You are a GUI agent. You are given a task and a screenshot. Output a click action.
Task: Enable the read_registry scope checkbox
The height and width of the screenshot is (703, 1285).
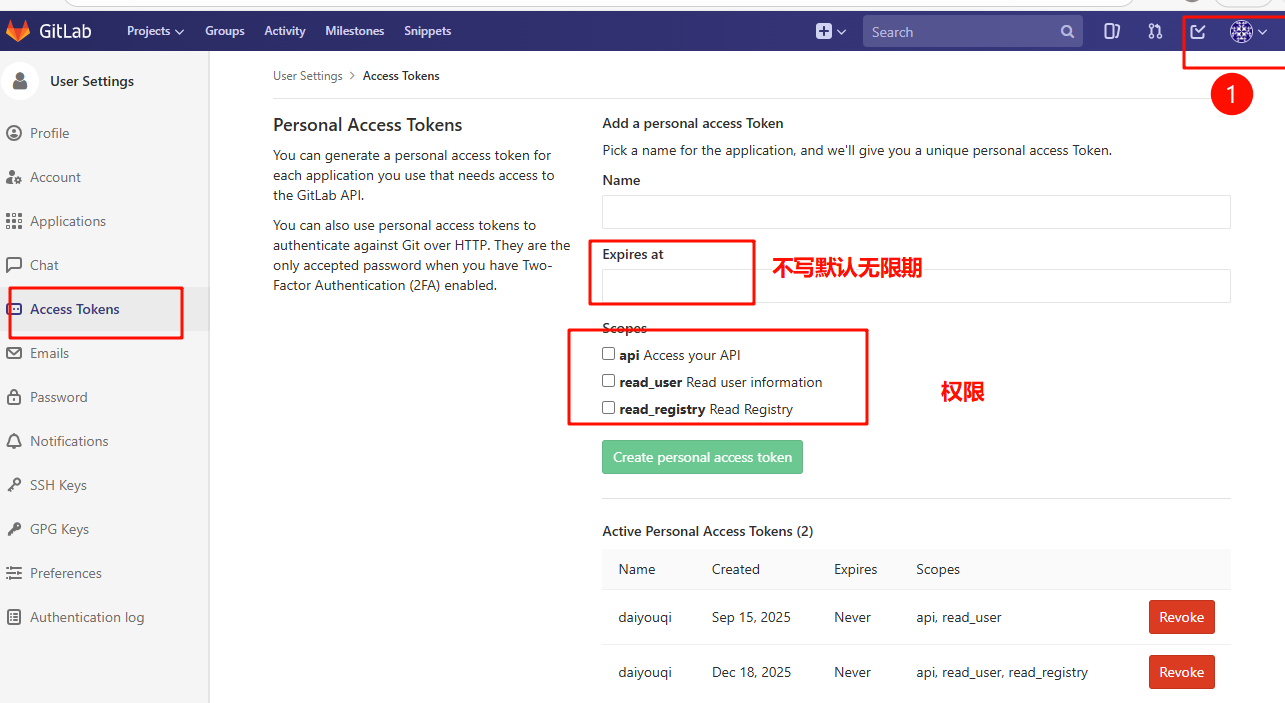point(608,408)
